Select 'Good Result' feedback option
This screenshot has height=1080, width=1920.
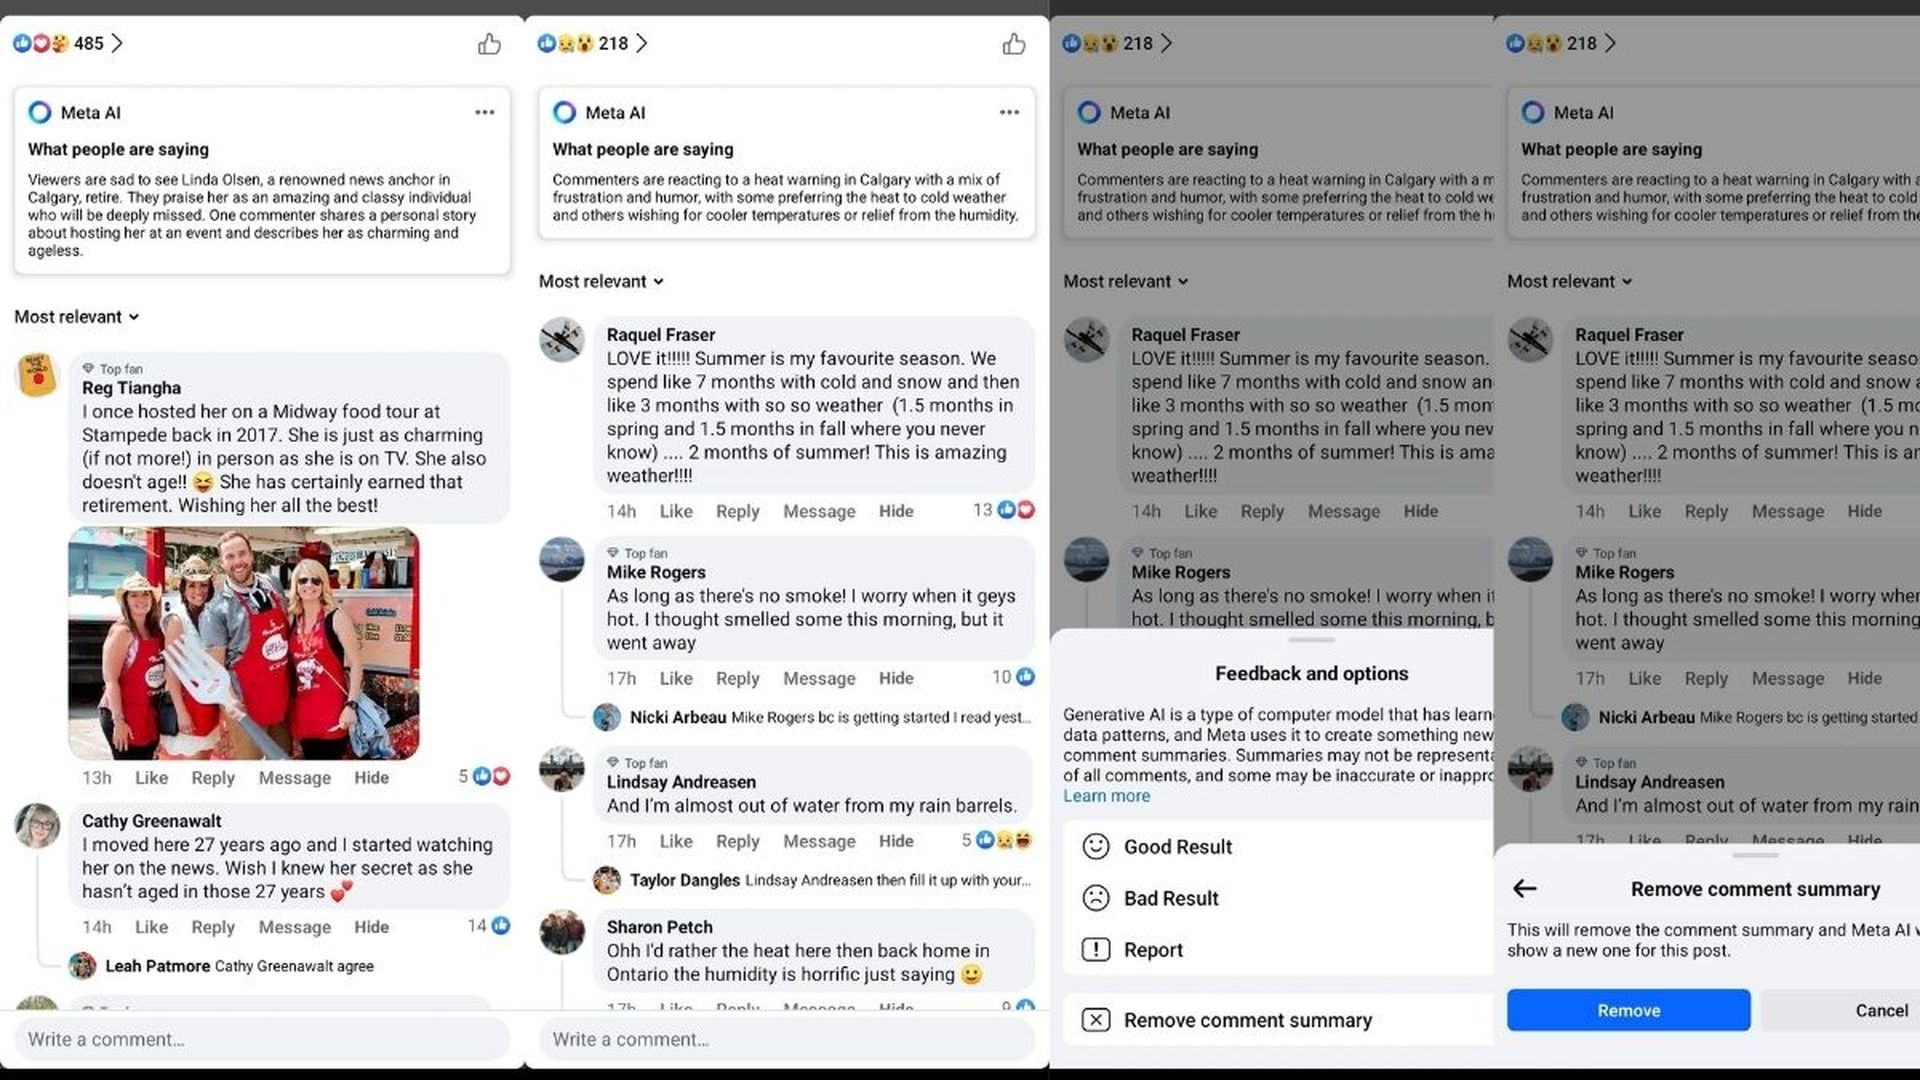click(1176, 845)
